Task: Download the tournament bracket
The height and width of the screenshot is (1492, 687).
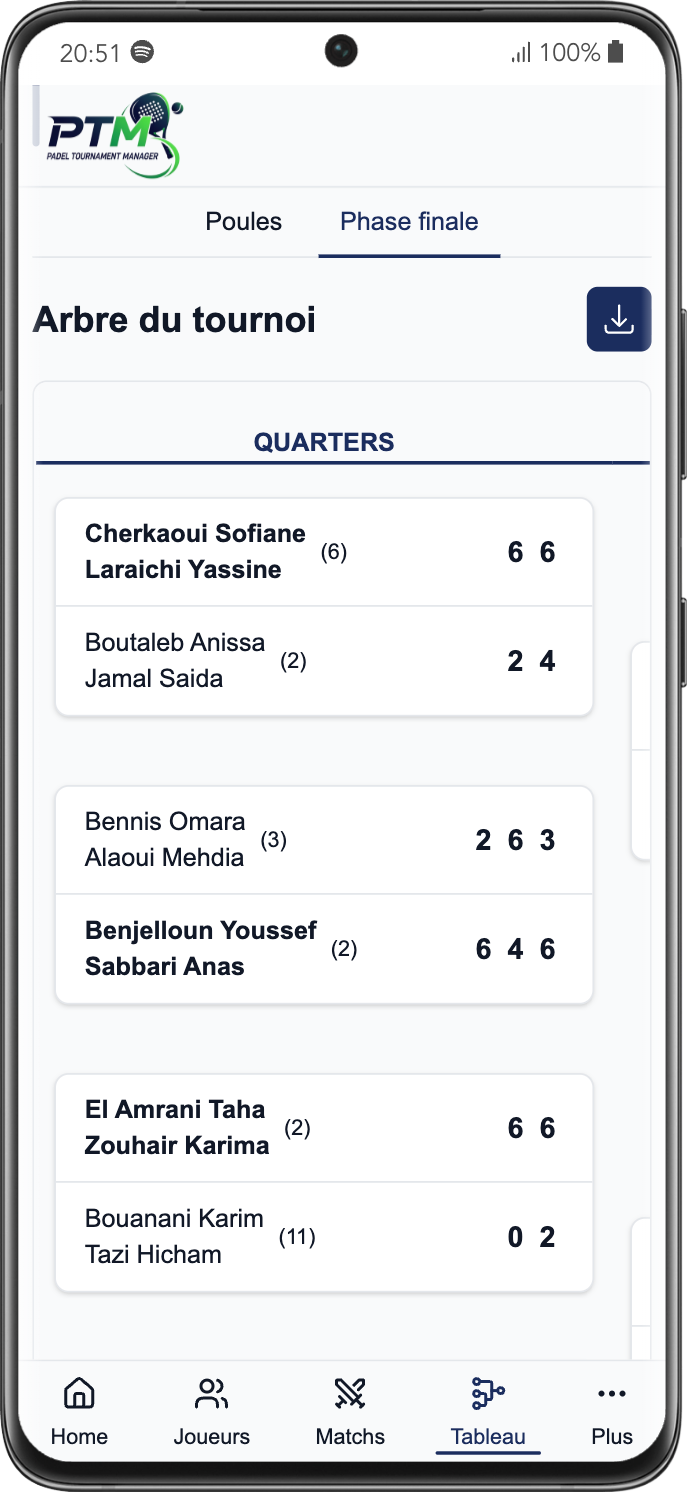Action: (618, 319)
